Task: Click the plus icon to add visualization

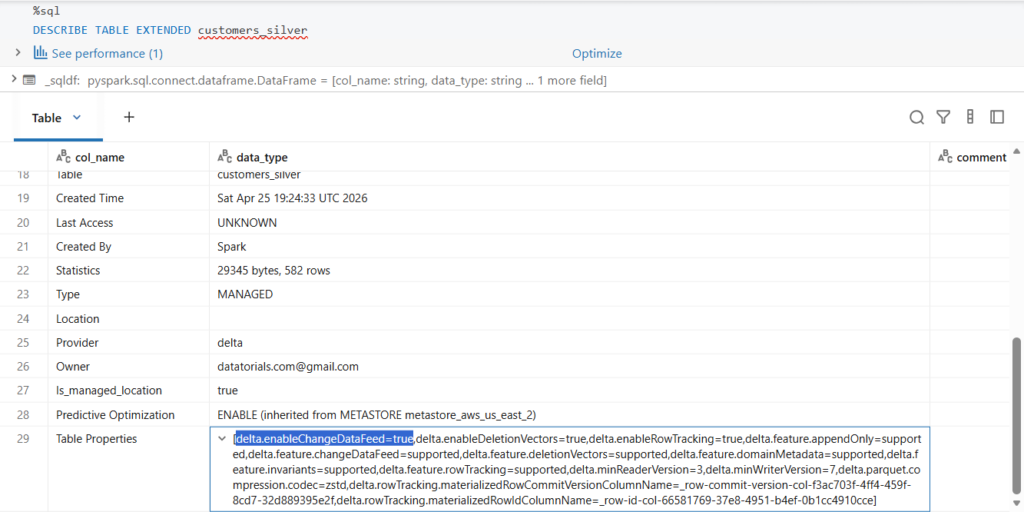Action: [128, 117]
